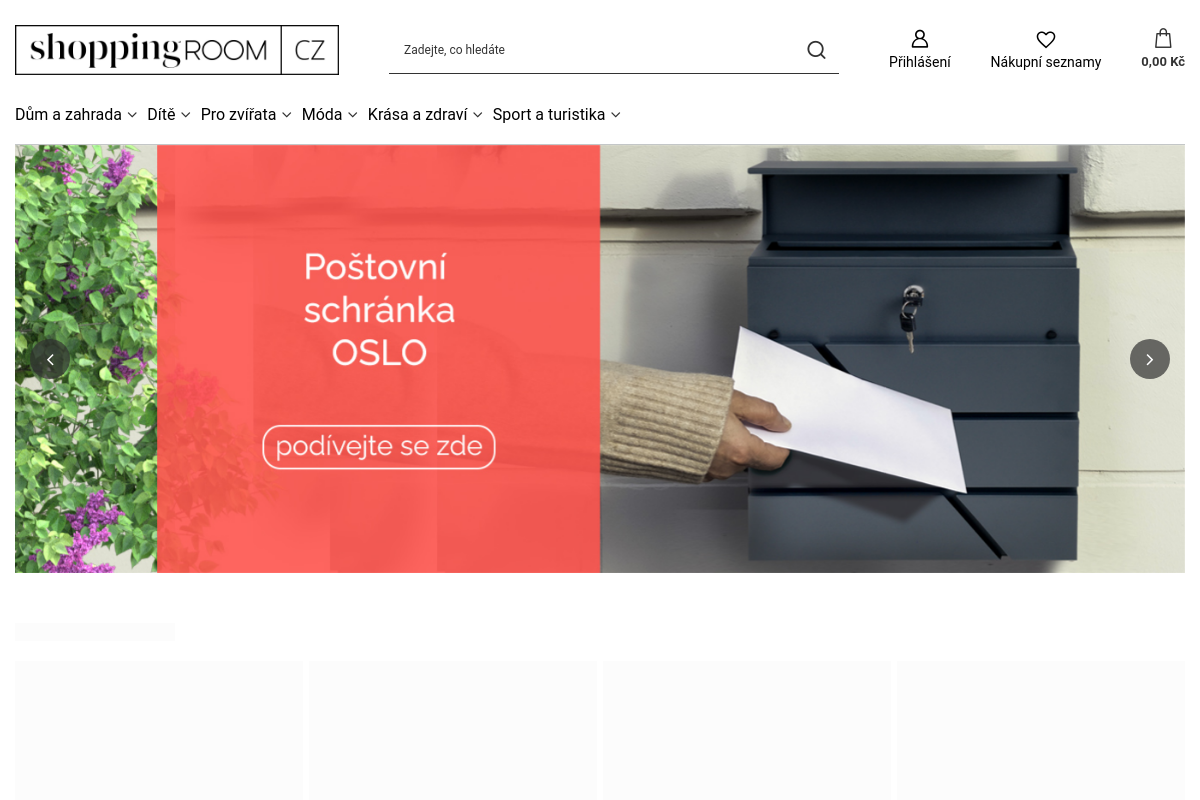Expand the Dítě category dropdown
The width and height of the screenshot is (1200, 800).
(x=169, y=115)
